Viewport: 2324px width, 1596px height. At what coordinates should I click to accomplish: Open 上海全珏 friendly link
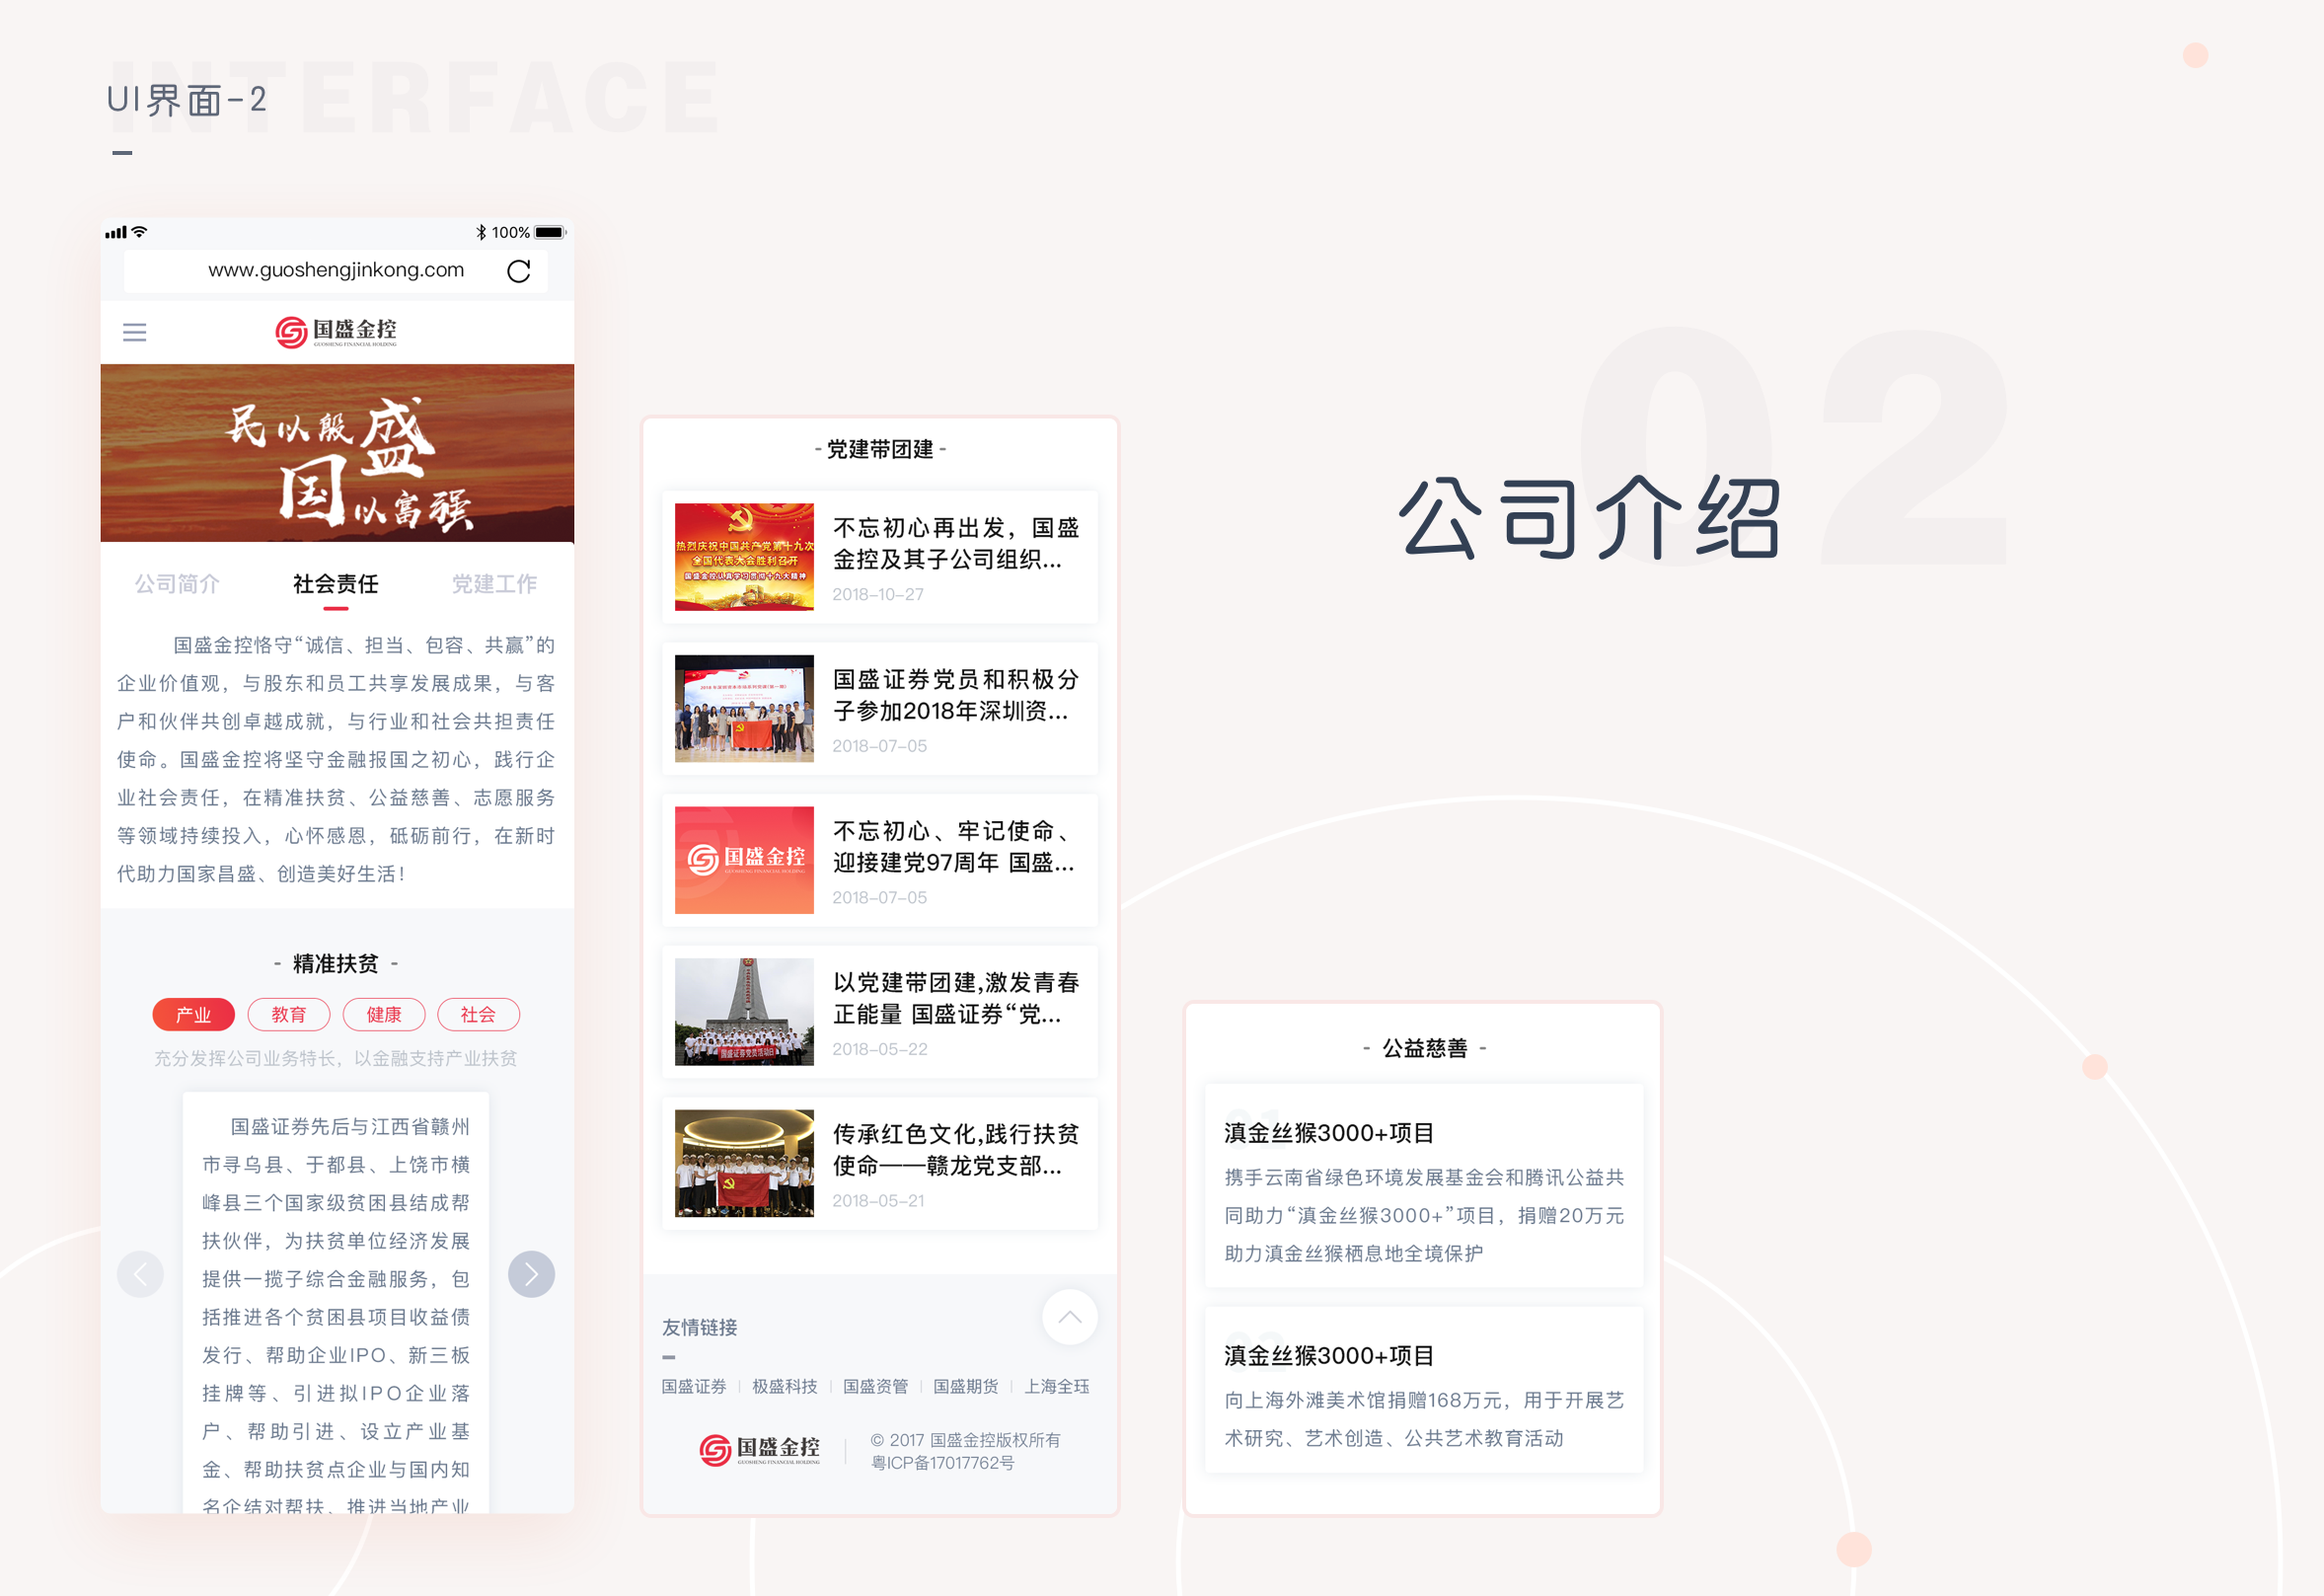coord(1057,1386)
